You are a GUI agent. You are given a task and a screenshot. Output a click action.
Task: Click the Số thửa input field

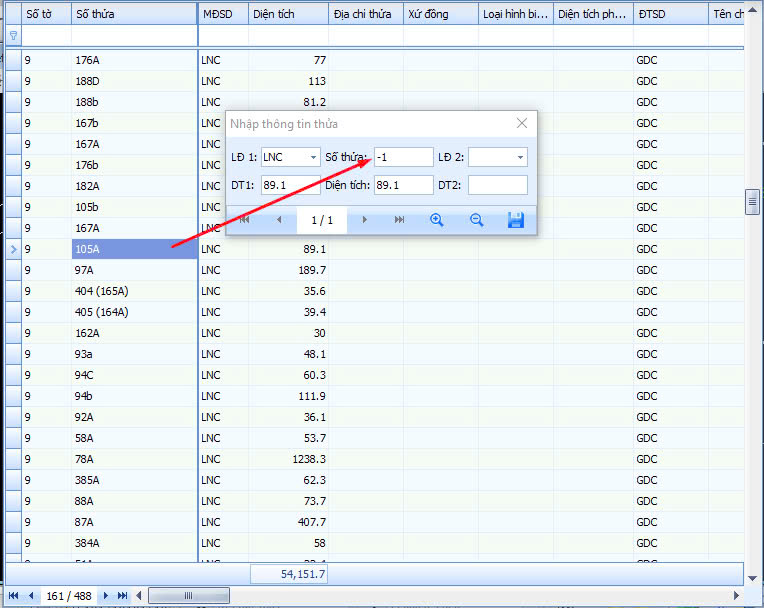pyautogui.click(x=403, y=157)
